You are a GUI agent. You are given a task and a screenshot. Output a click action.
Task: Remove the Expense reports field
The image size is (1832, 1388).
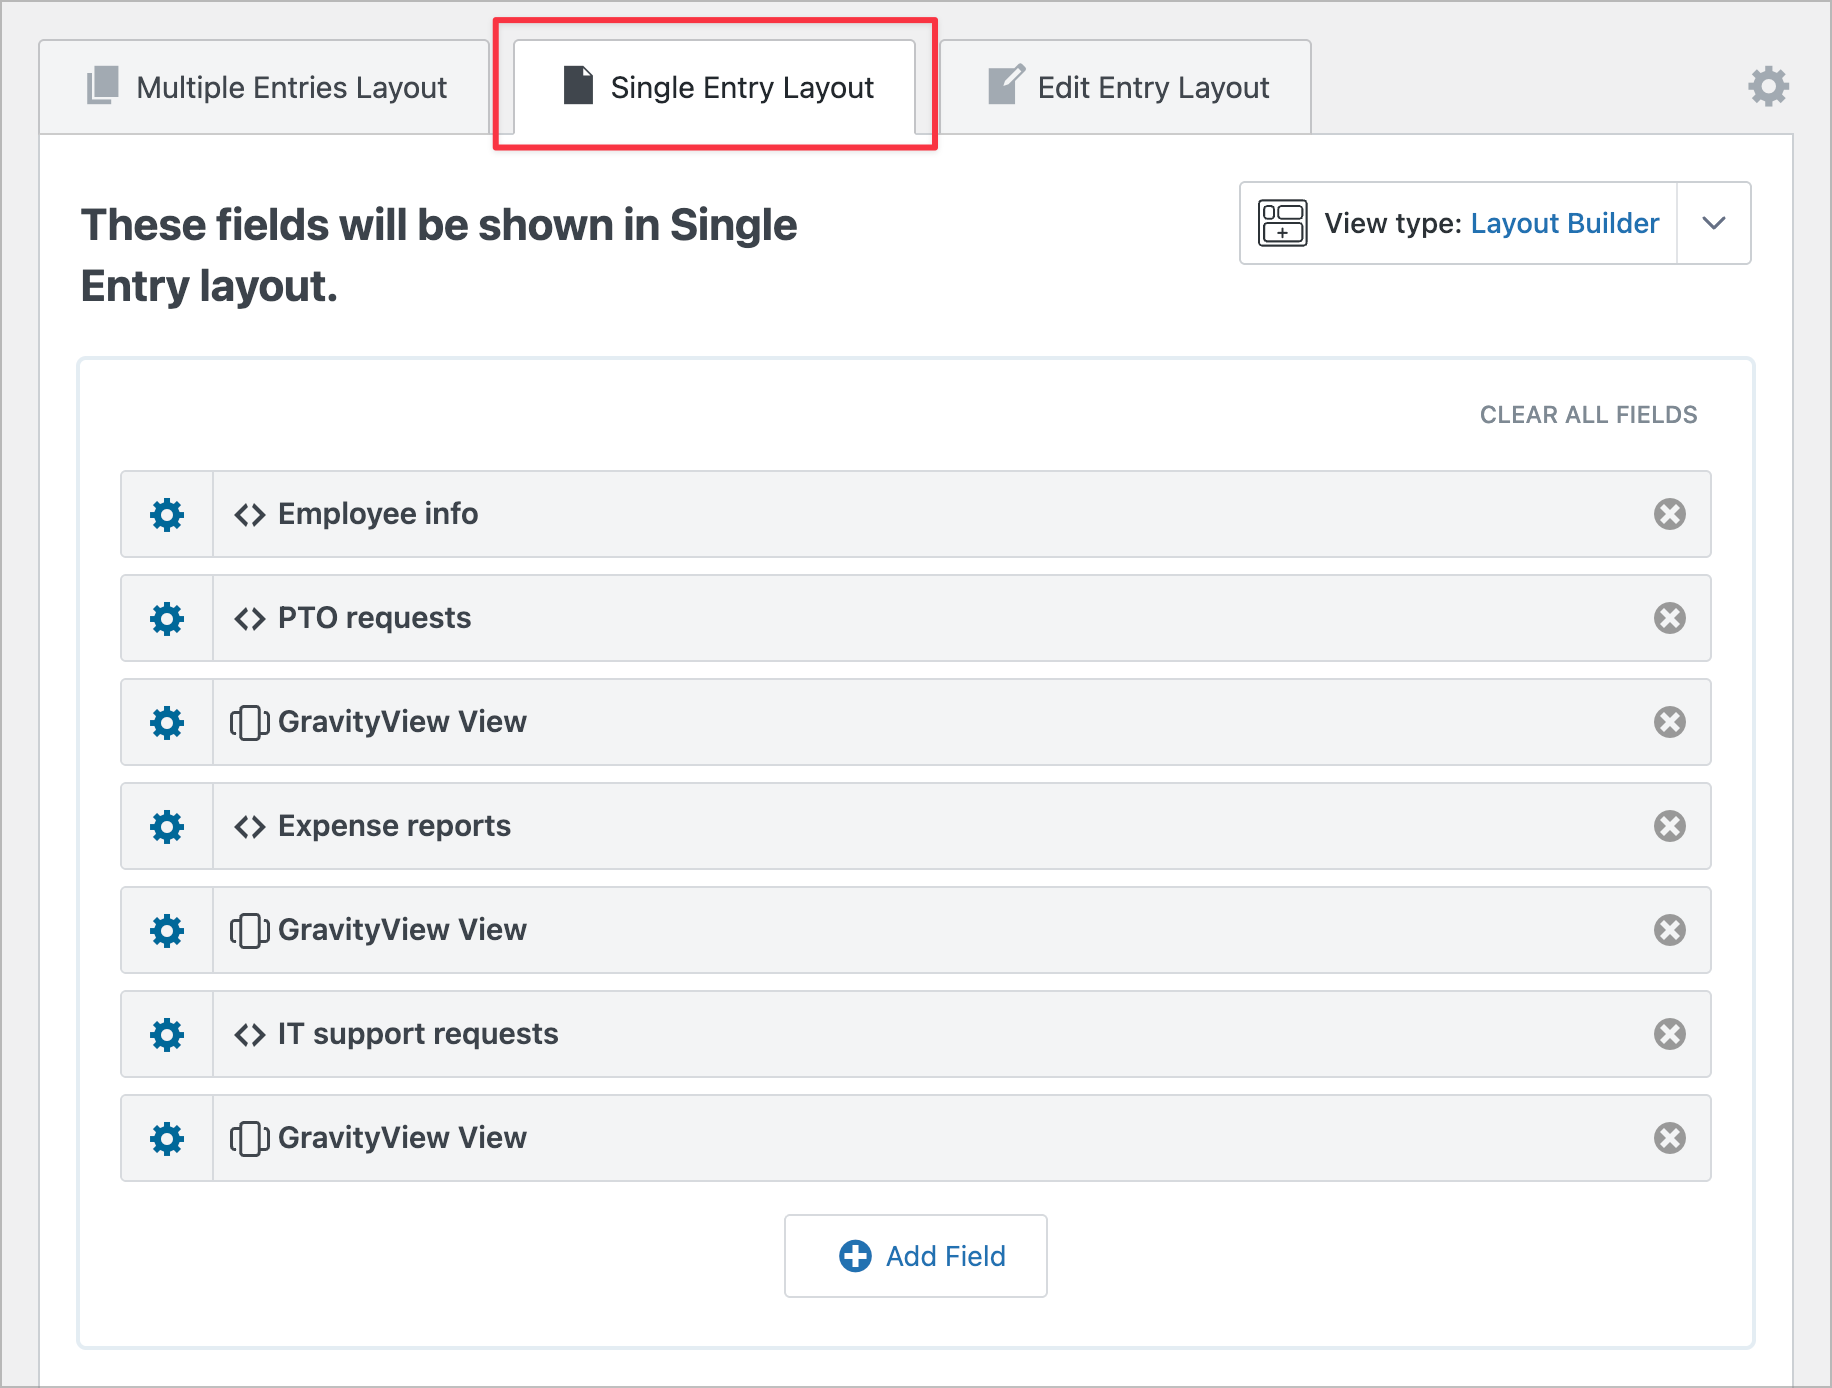click(x=1668, y=826)
